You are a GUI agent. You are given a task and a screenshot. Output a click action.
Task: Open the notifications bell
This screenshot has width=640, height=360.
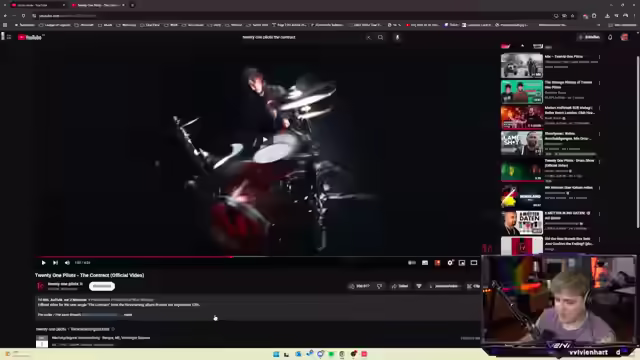tap(610, 37)
